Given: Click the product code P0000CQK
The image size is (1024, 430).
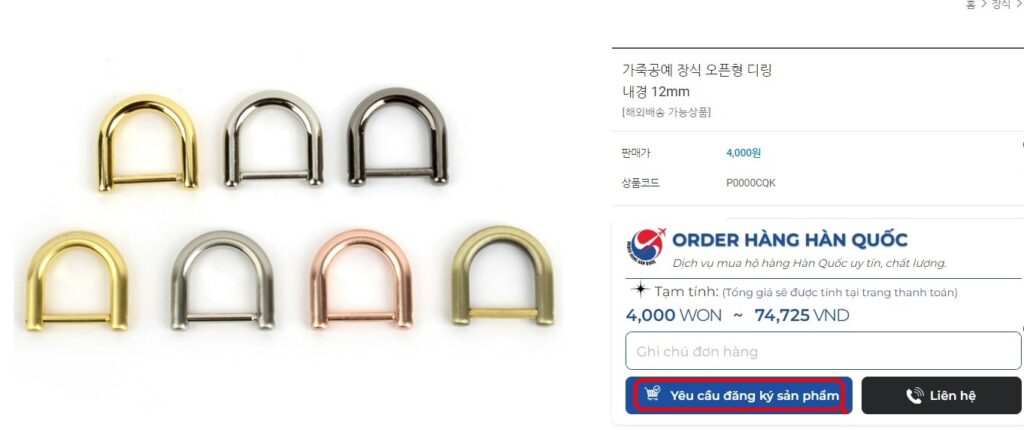Looking at the screenshot, I should click(x=751, y=183).
